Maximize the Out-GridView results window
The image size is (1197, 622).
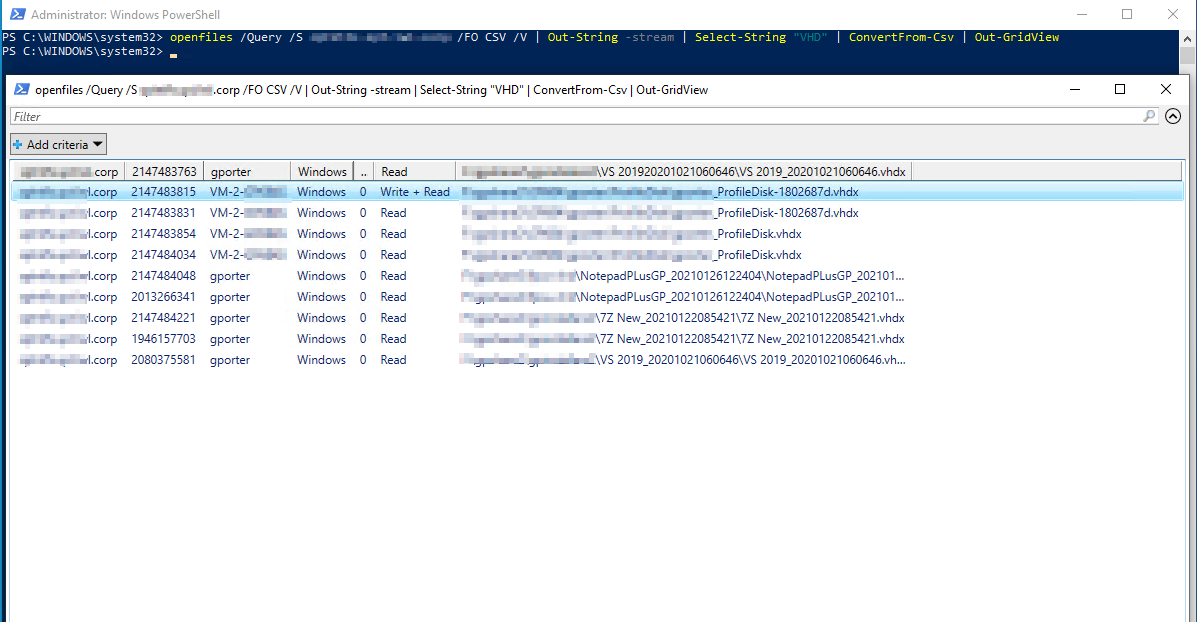click(x=1120, y=89)
